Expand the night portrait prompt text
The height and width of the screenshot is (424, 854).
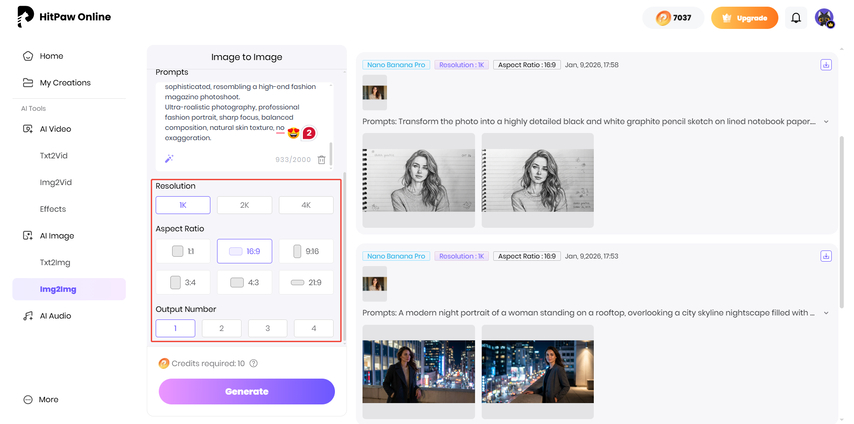[826, 313]
